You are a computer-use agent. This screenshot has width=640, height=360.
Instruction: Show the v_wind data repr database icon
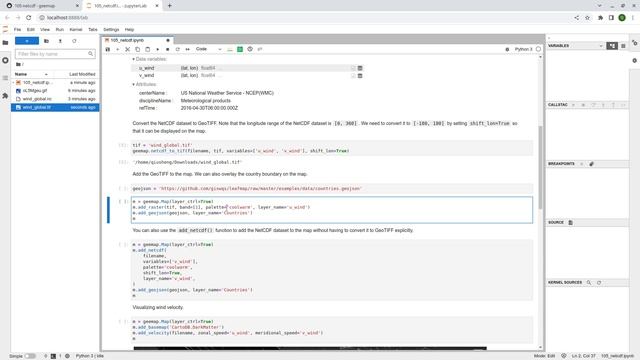pos(360,76)
